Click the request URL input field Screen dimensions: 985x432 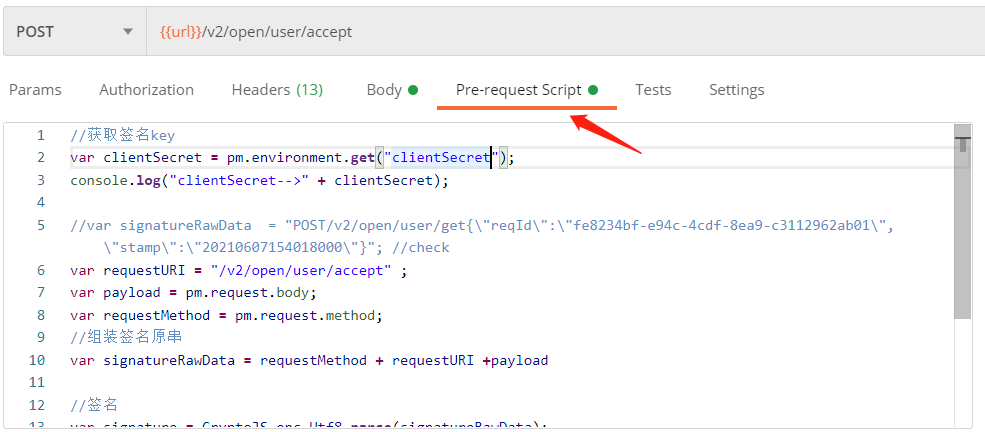(565, 31)
